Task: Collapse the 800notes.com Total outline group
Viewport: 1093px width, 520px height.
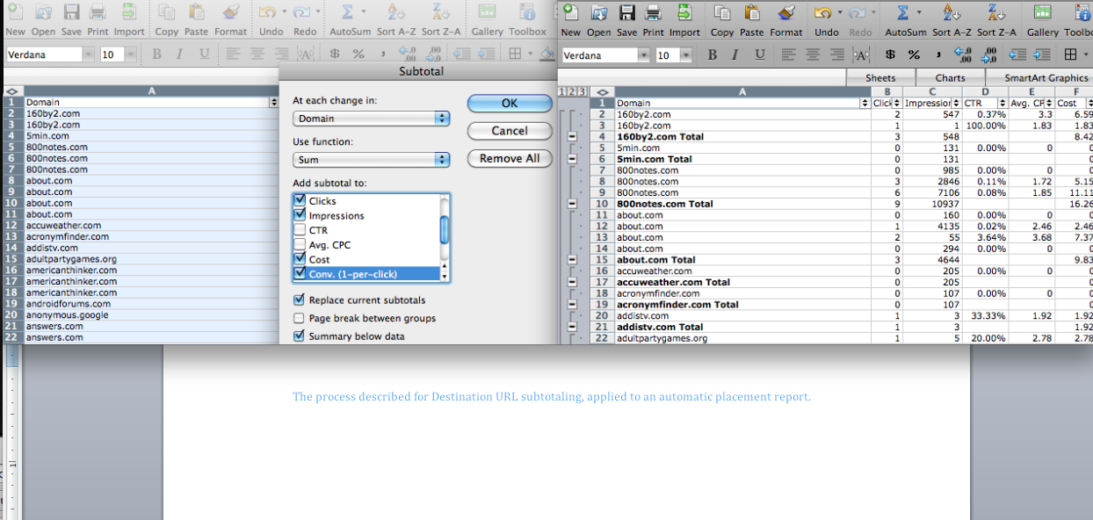Action: click(x=572, y=204)
